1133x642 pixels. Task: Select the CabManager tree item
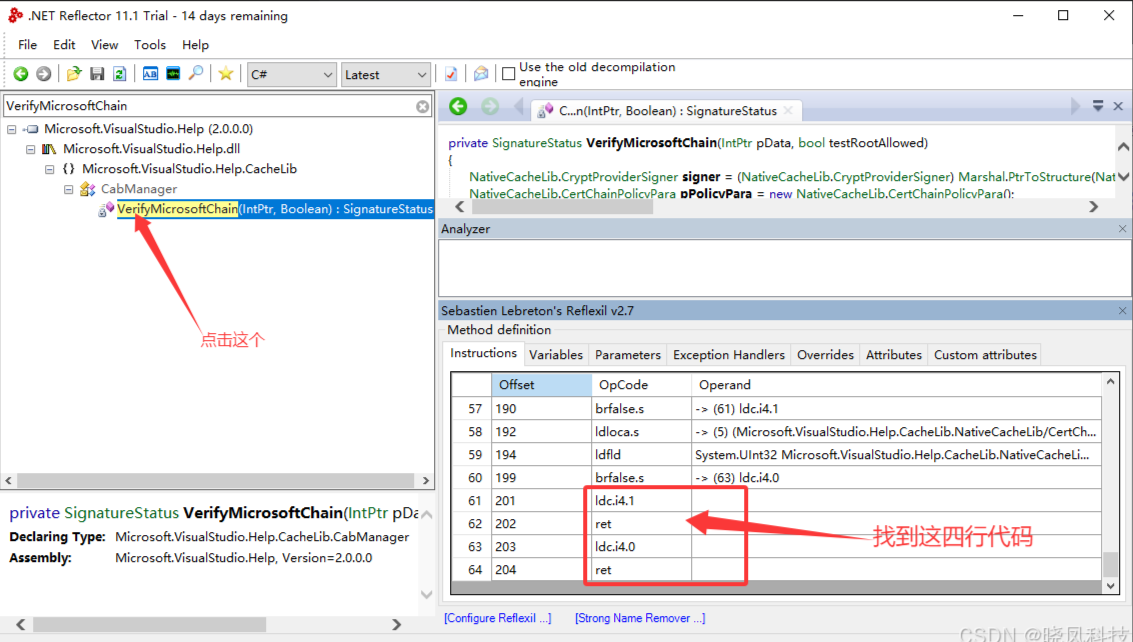[x=139, y=189]
